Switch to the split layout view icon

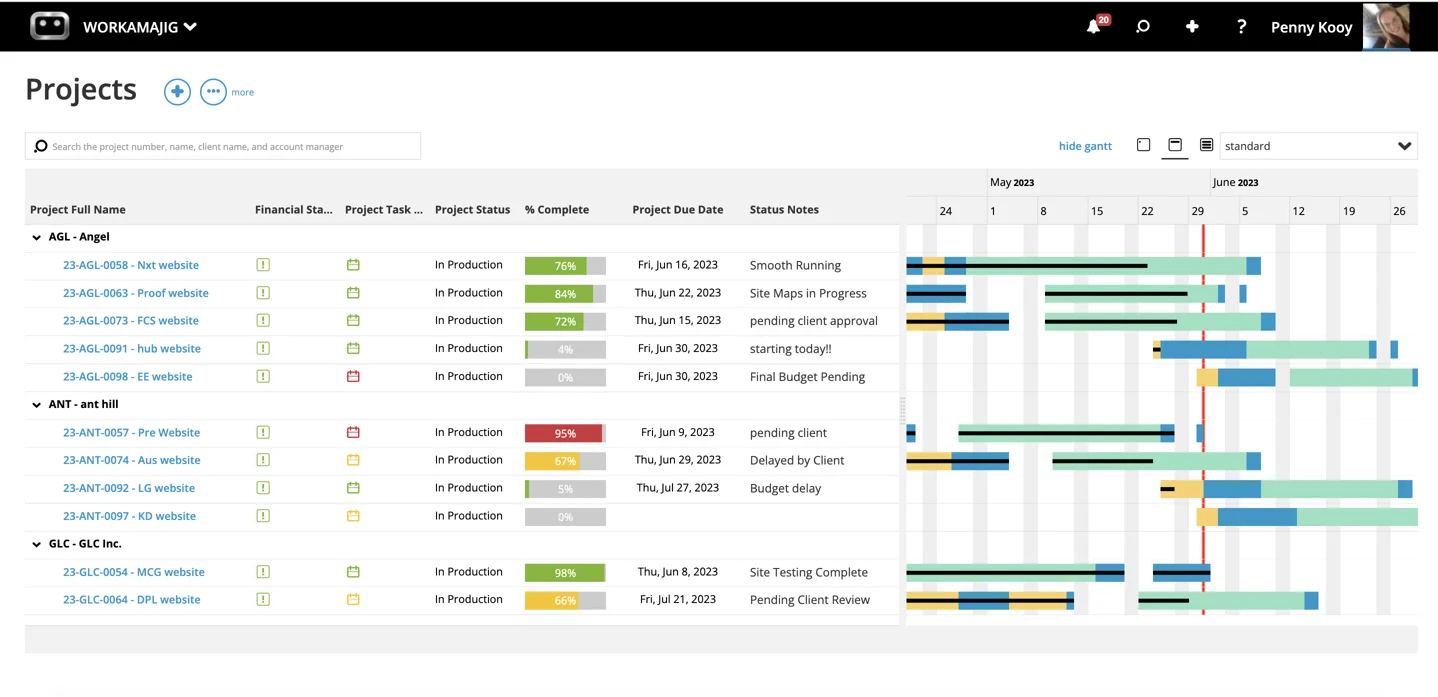point(1175,145)
